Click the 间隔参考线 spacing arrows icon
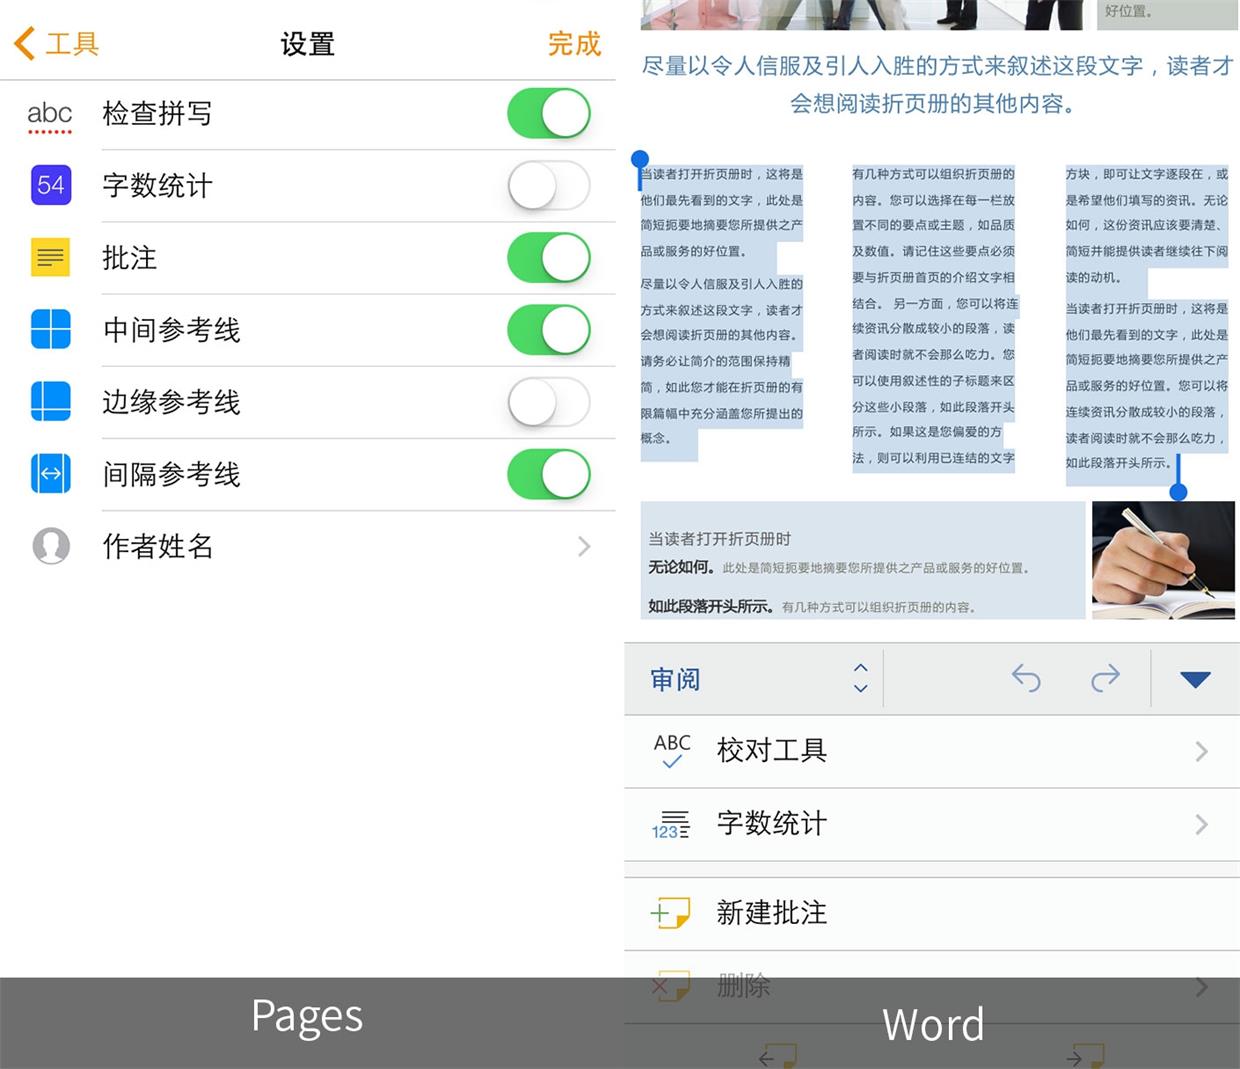The image size is (1240, 1069). click(50, 473)
